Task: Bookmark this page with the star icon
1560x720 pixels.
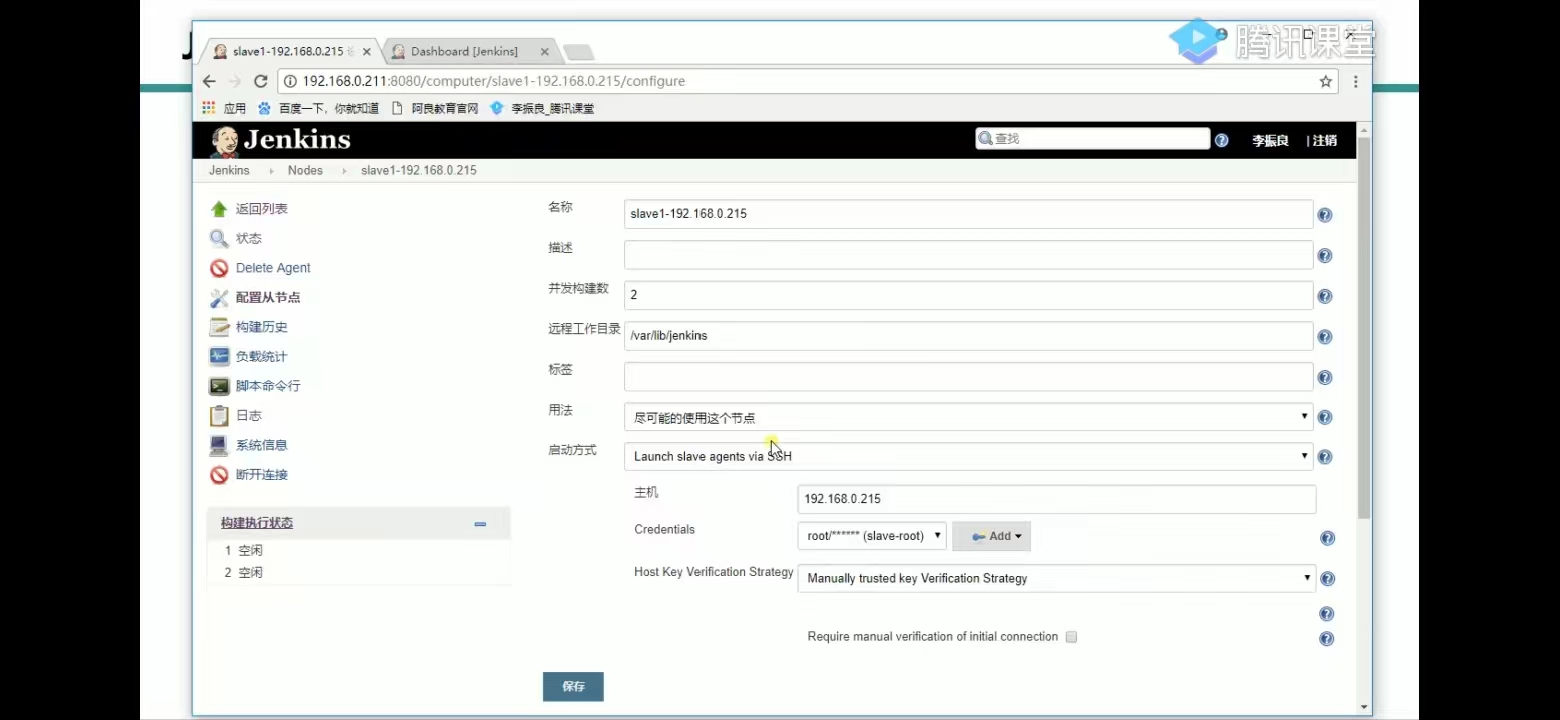Action: click(x=1326, y=81)
